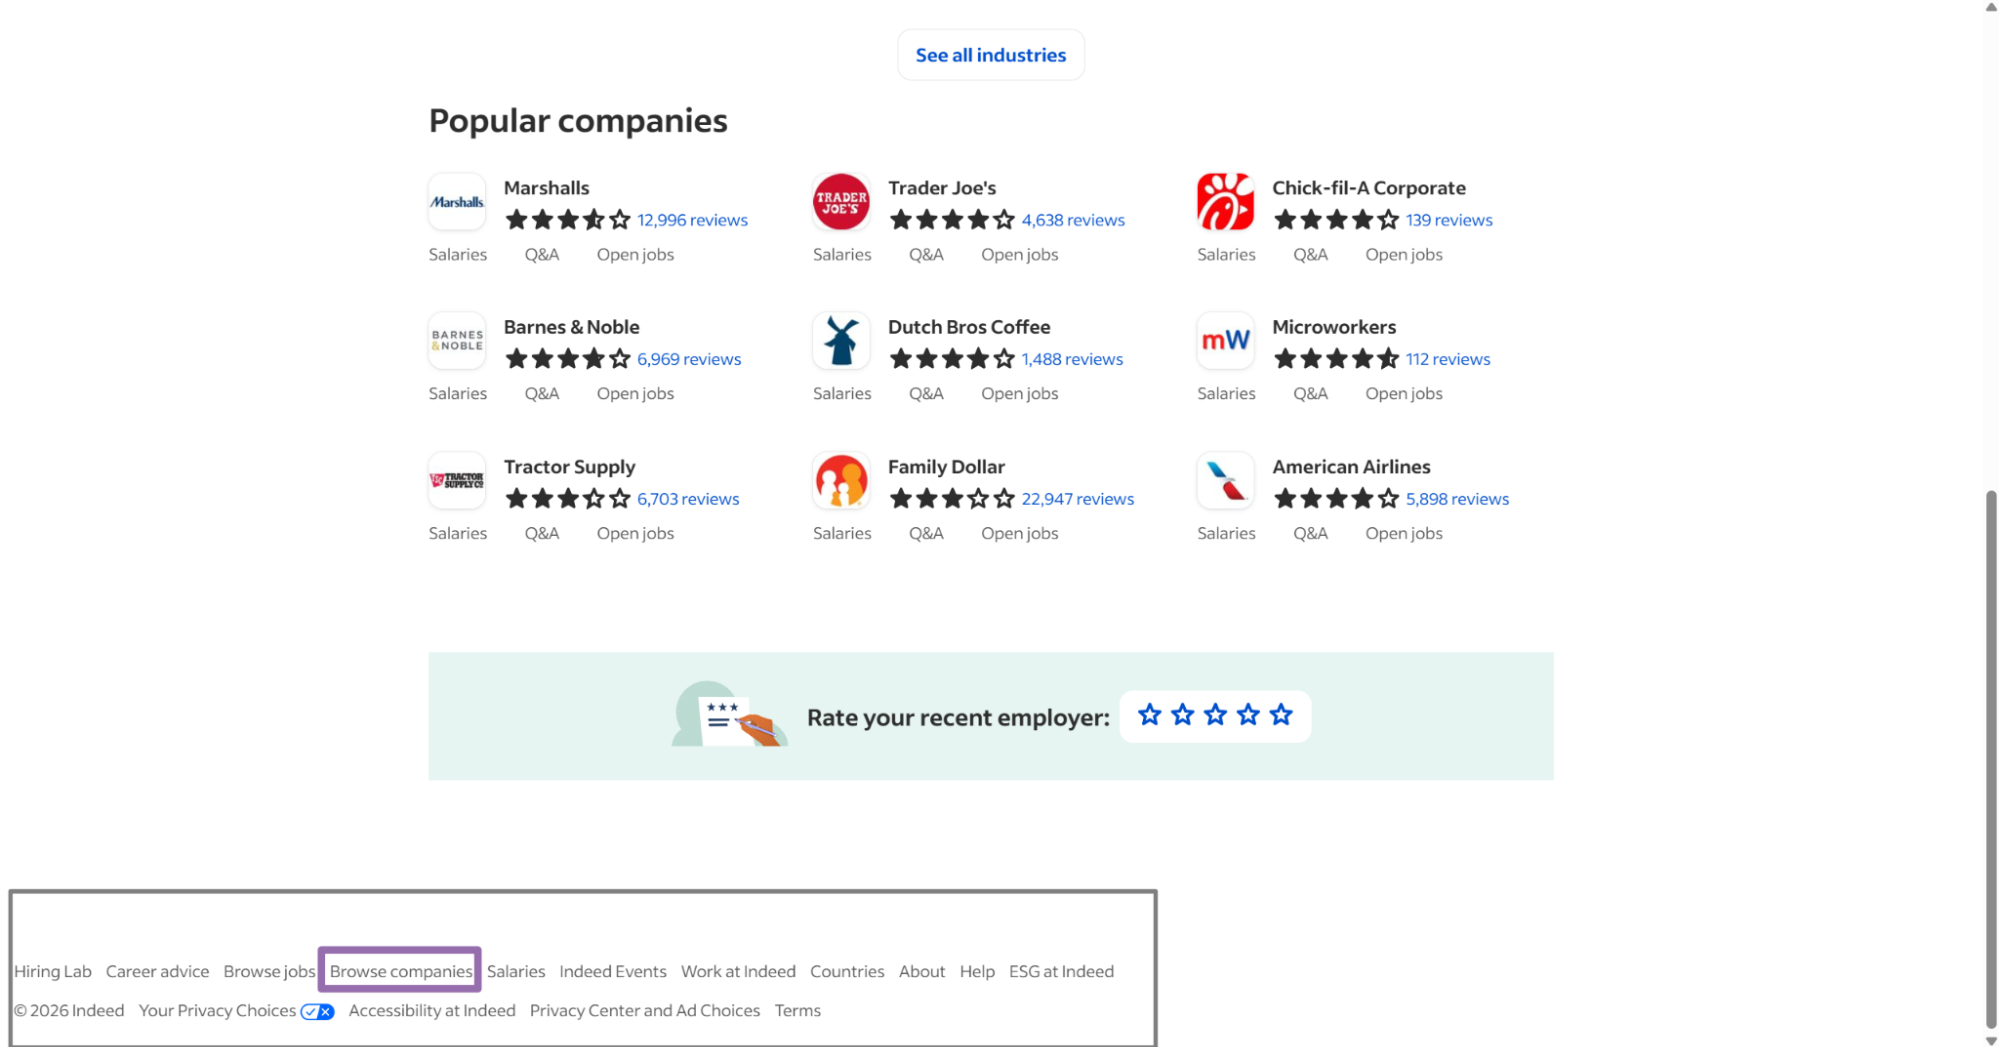The image size is (1999, 1048).
Task: Open the Trader Joe's company name link
Action: [942, 188]
